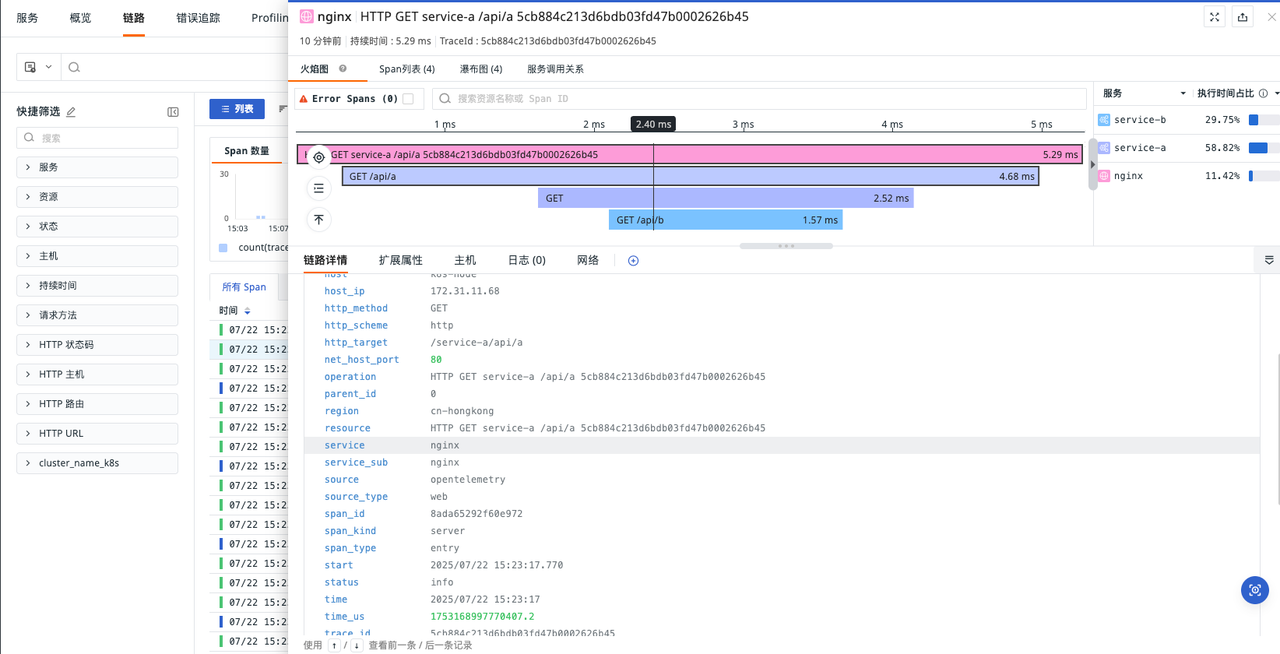Open the 日志 (0) detail tab

click(527, 260)
